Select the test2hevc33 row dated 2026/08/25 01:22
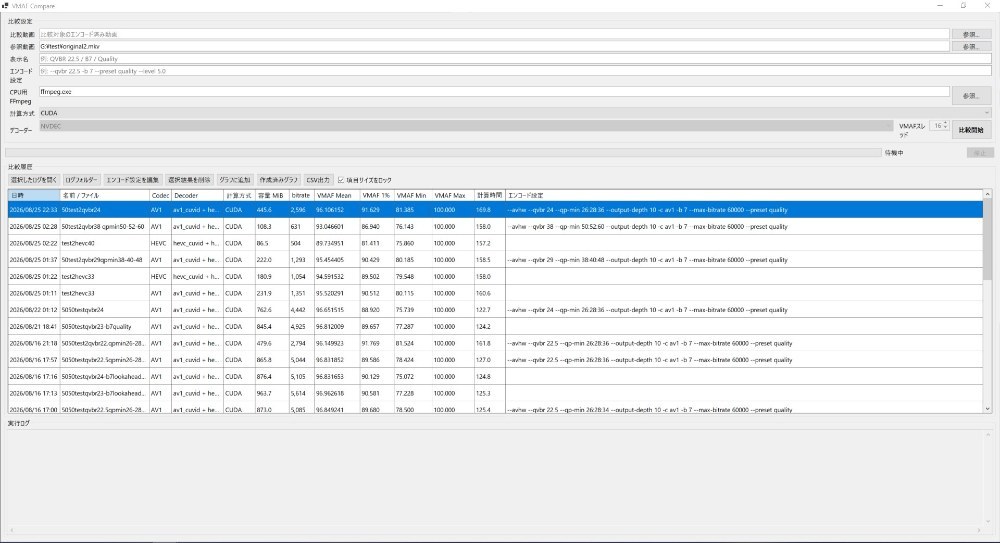Viewport: 1000px width, 543px height. [x=495, y=276]
